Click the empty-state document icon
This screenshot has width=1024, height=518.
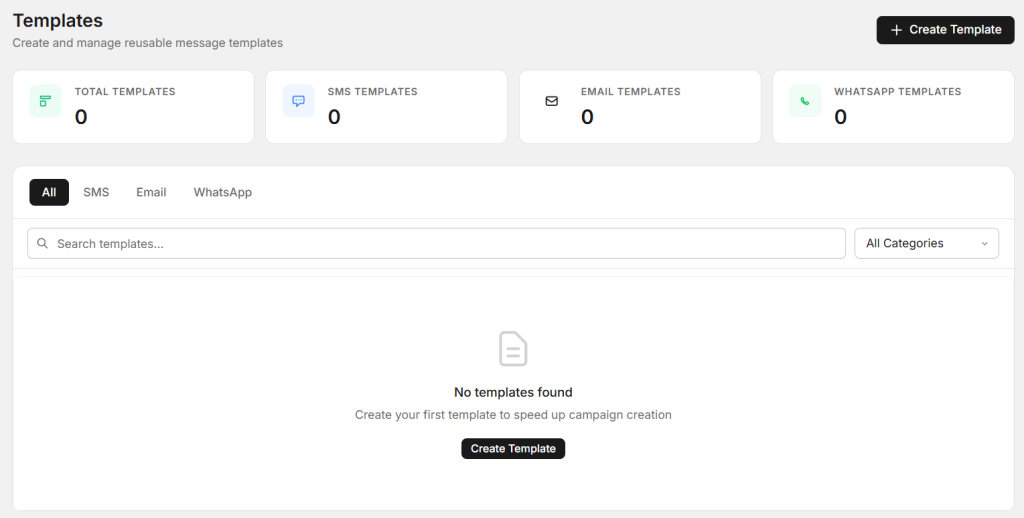(513, 348)
